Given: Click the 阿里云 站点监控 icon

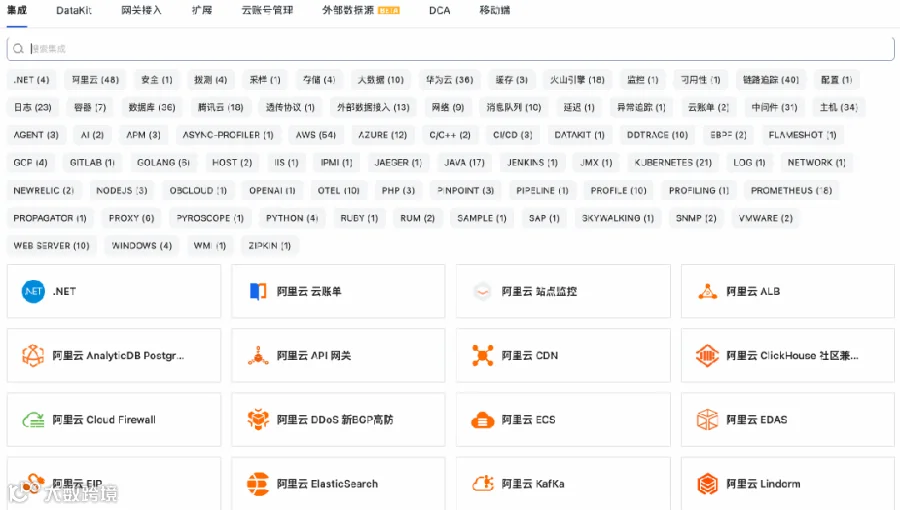Looking at the screenshot, I should [483, 291].
